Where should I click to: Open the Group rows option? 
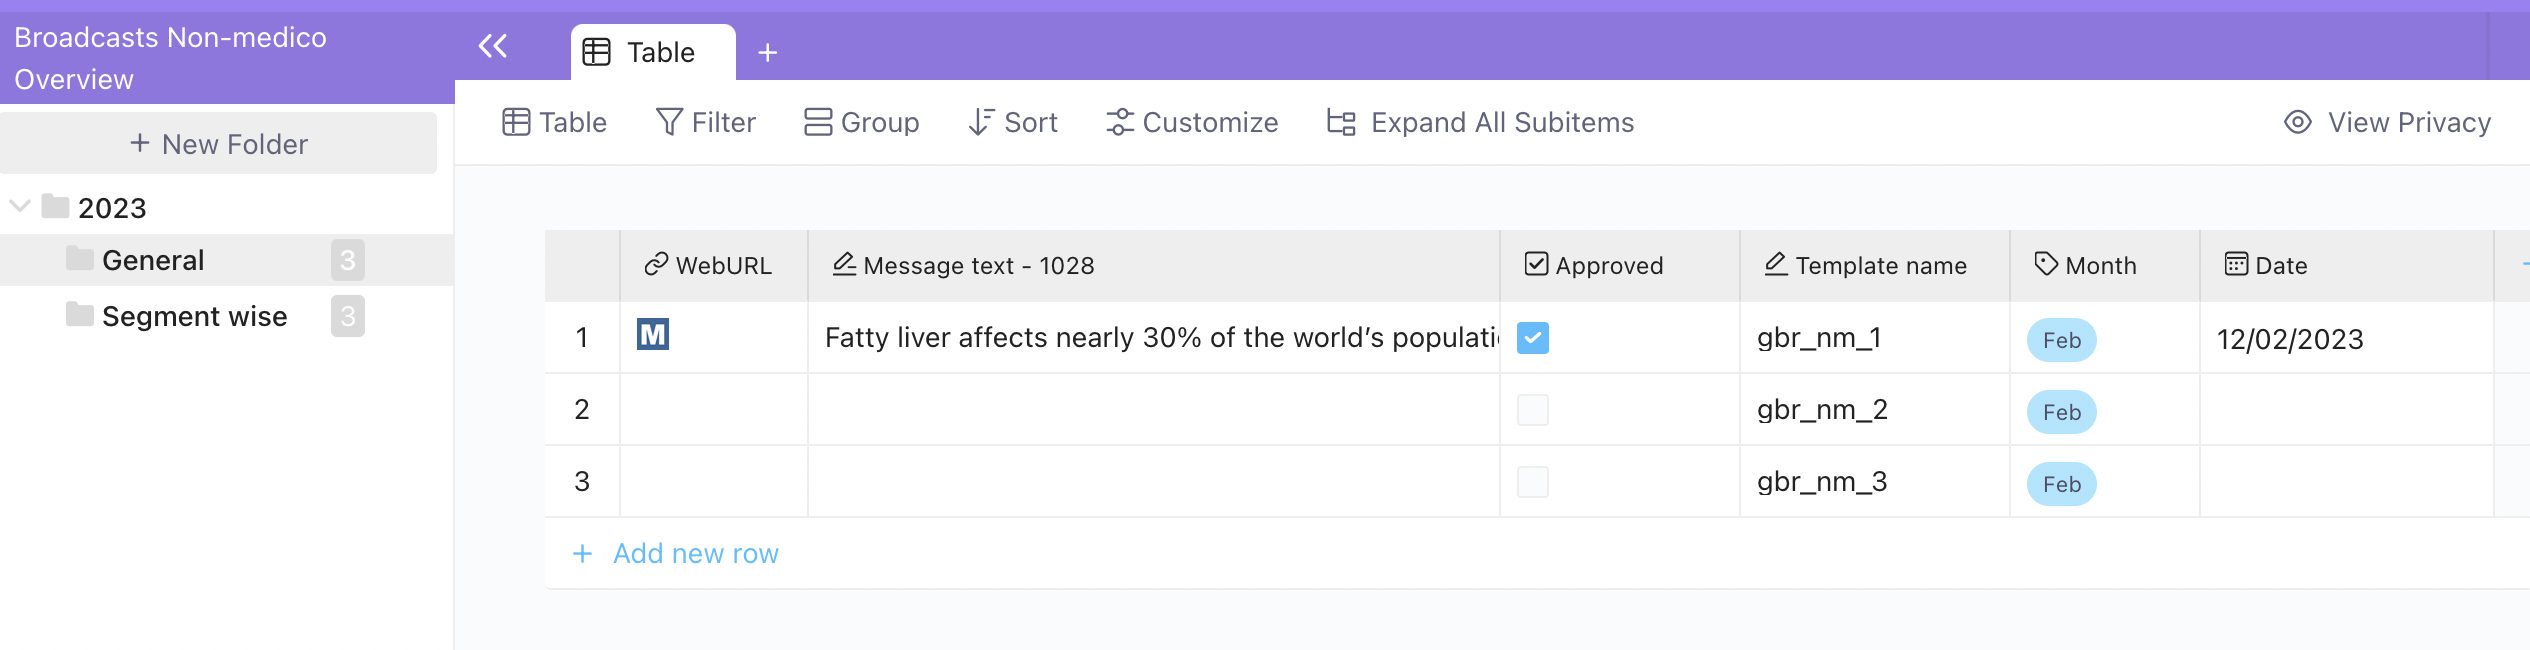[861, 122]
